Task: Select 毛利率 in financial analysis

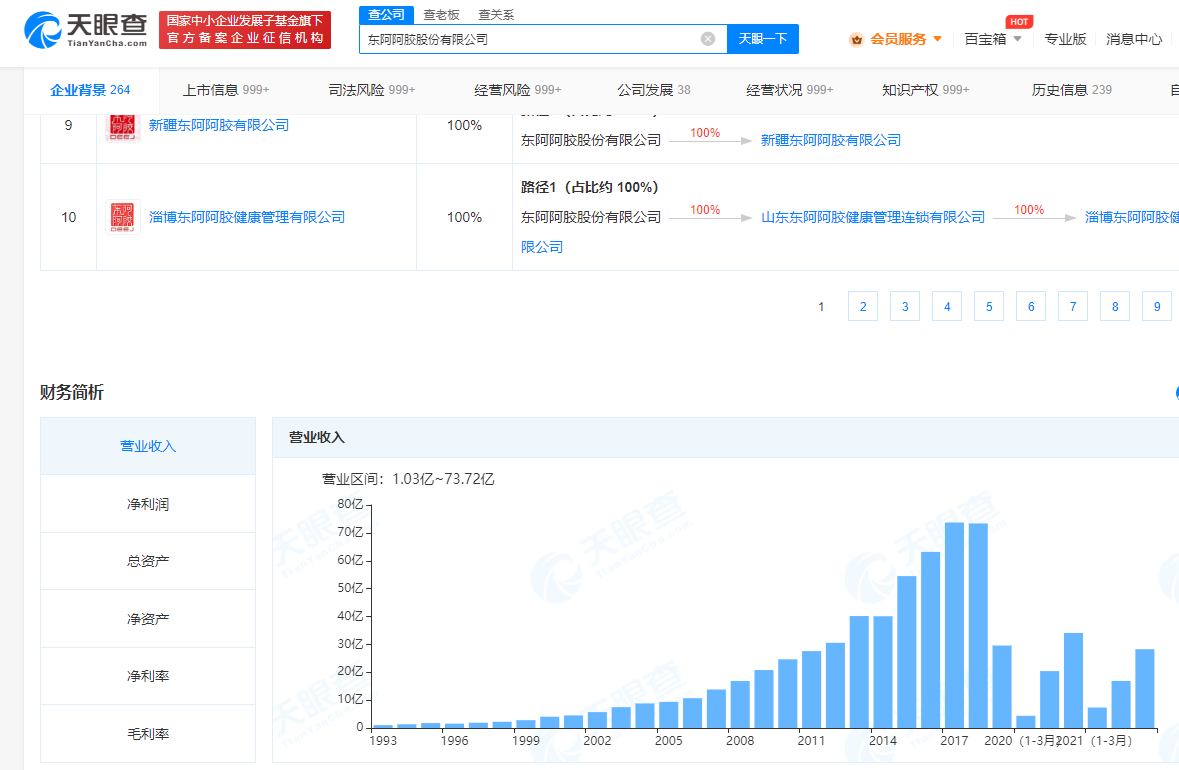Action: click(x=148, y=734)
